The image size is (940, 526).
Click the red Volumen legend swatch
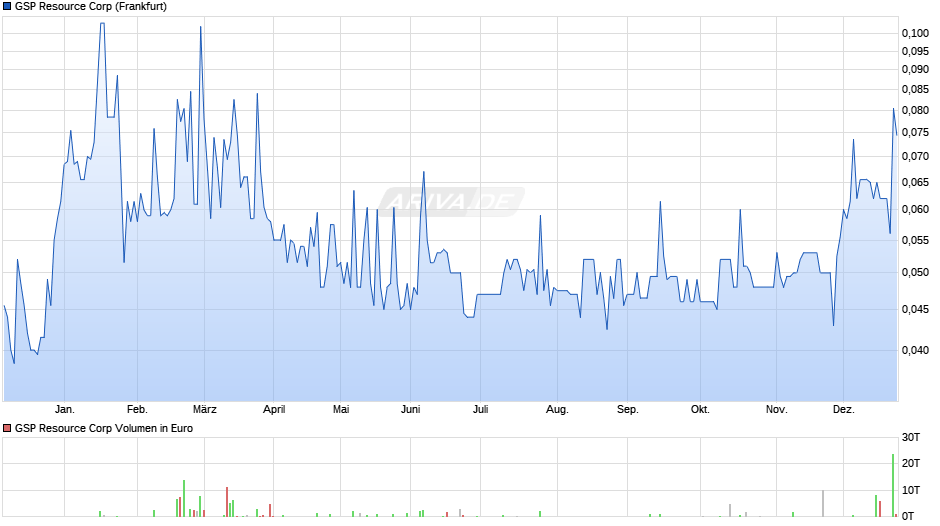[7, 428]
